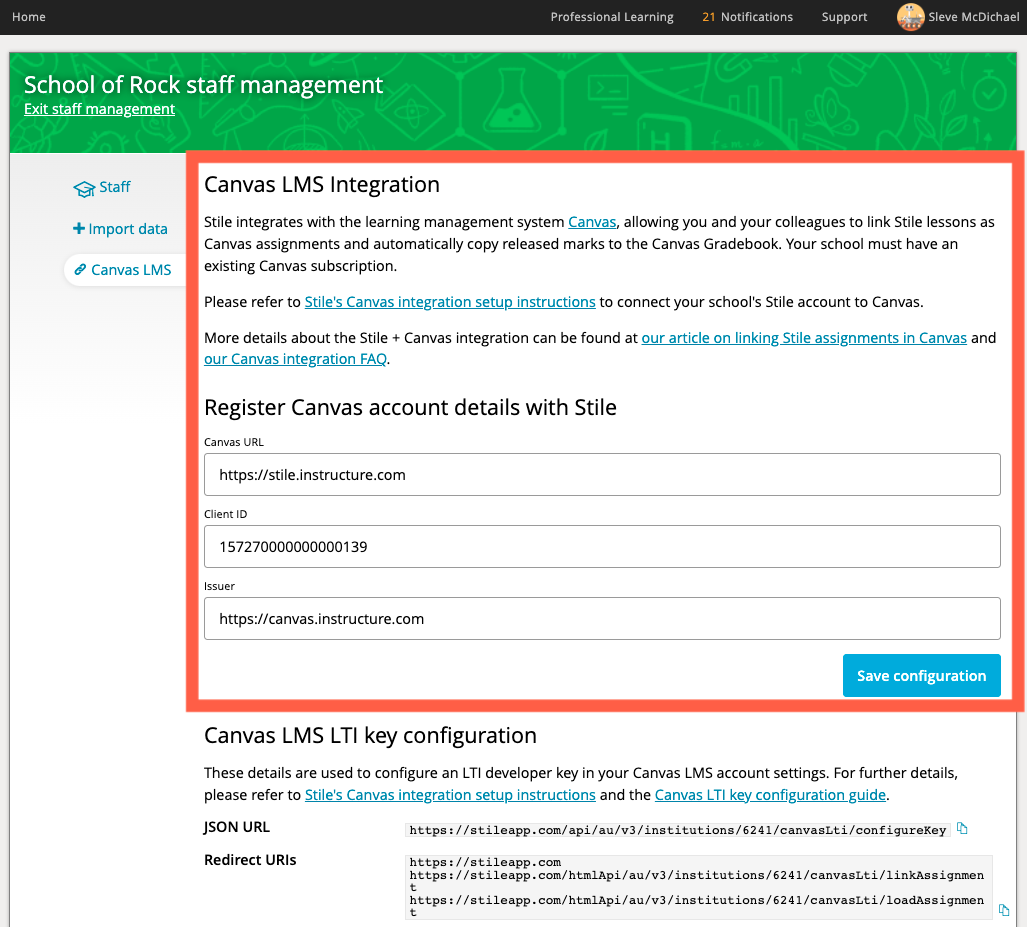
Task: Copy the Redirect URIs with the copy icon
Action: (x=1004, y=910)
